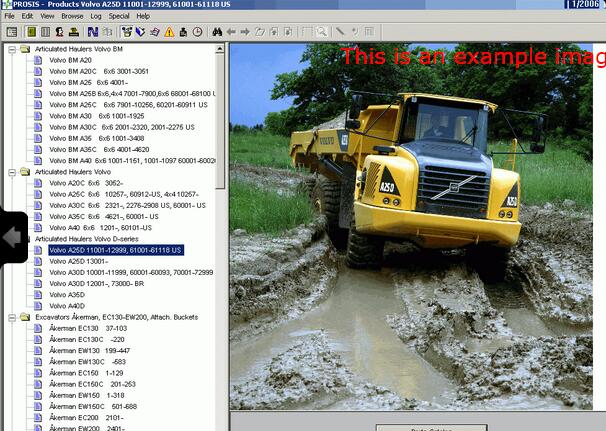
Task: Click the blue book with checkmark icon
Action: (140, 32)
